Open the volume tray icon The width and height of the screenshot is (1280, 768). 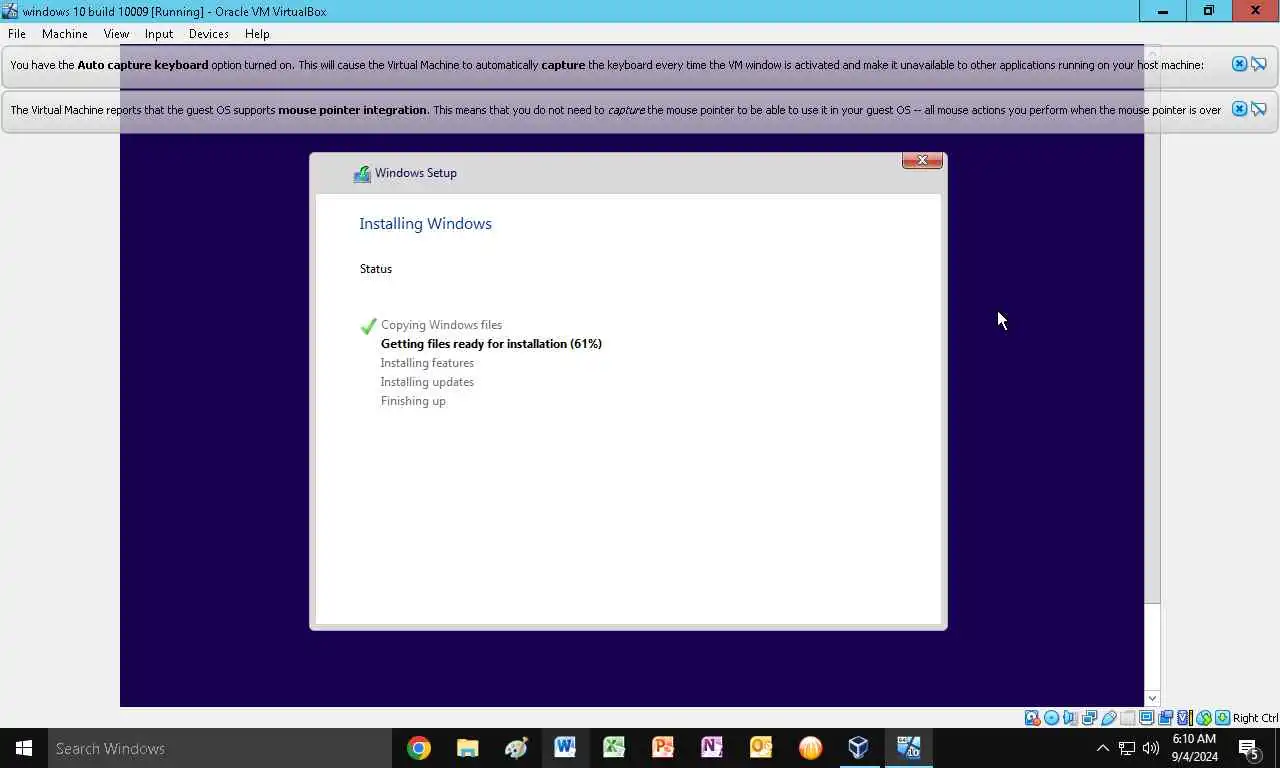click(1151, 748)
